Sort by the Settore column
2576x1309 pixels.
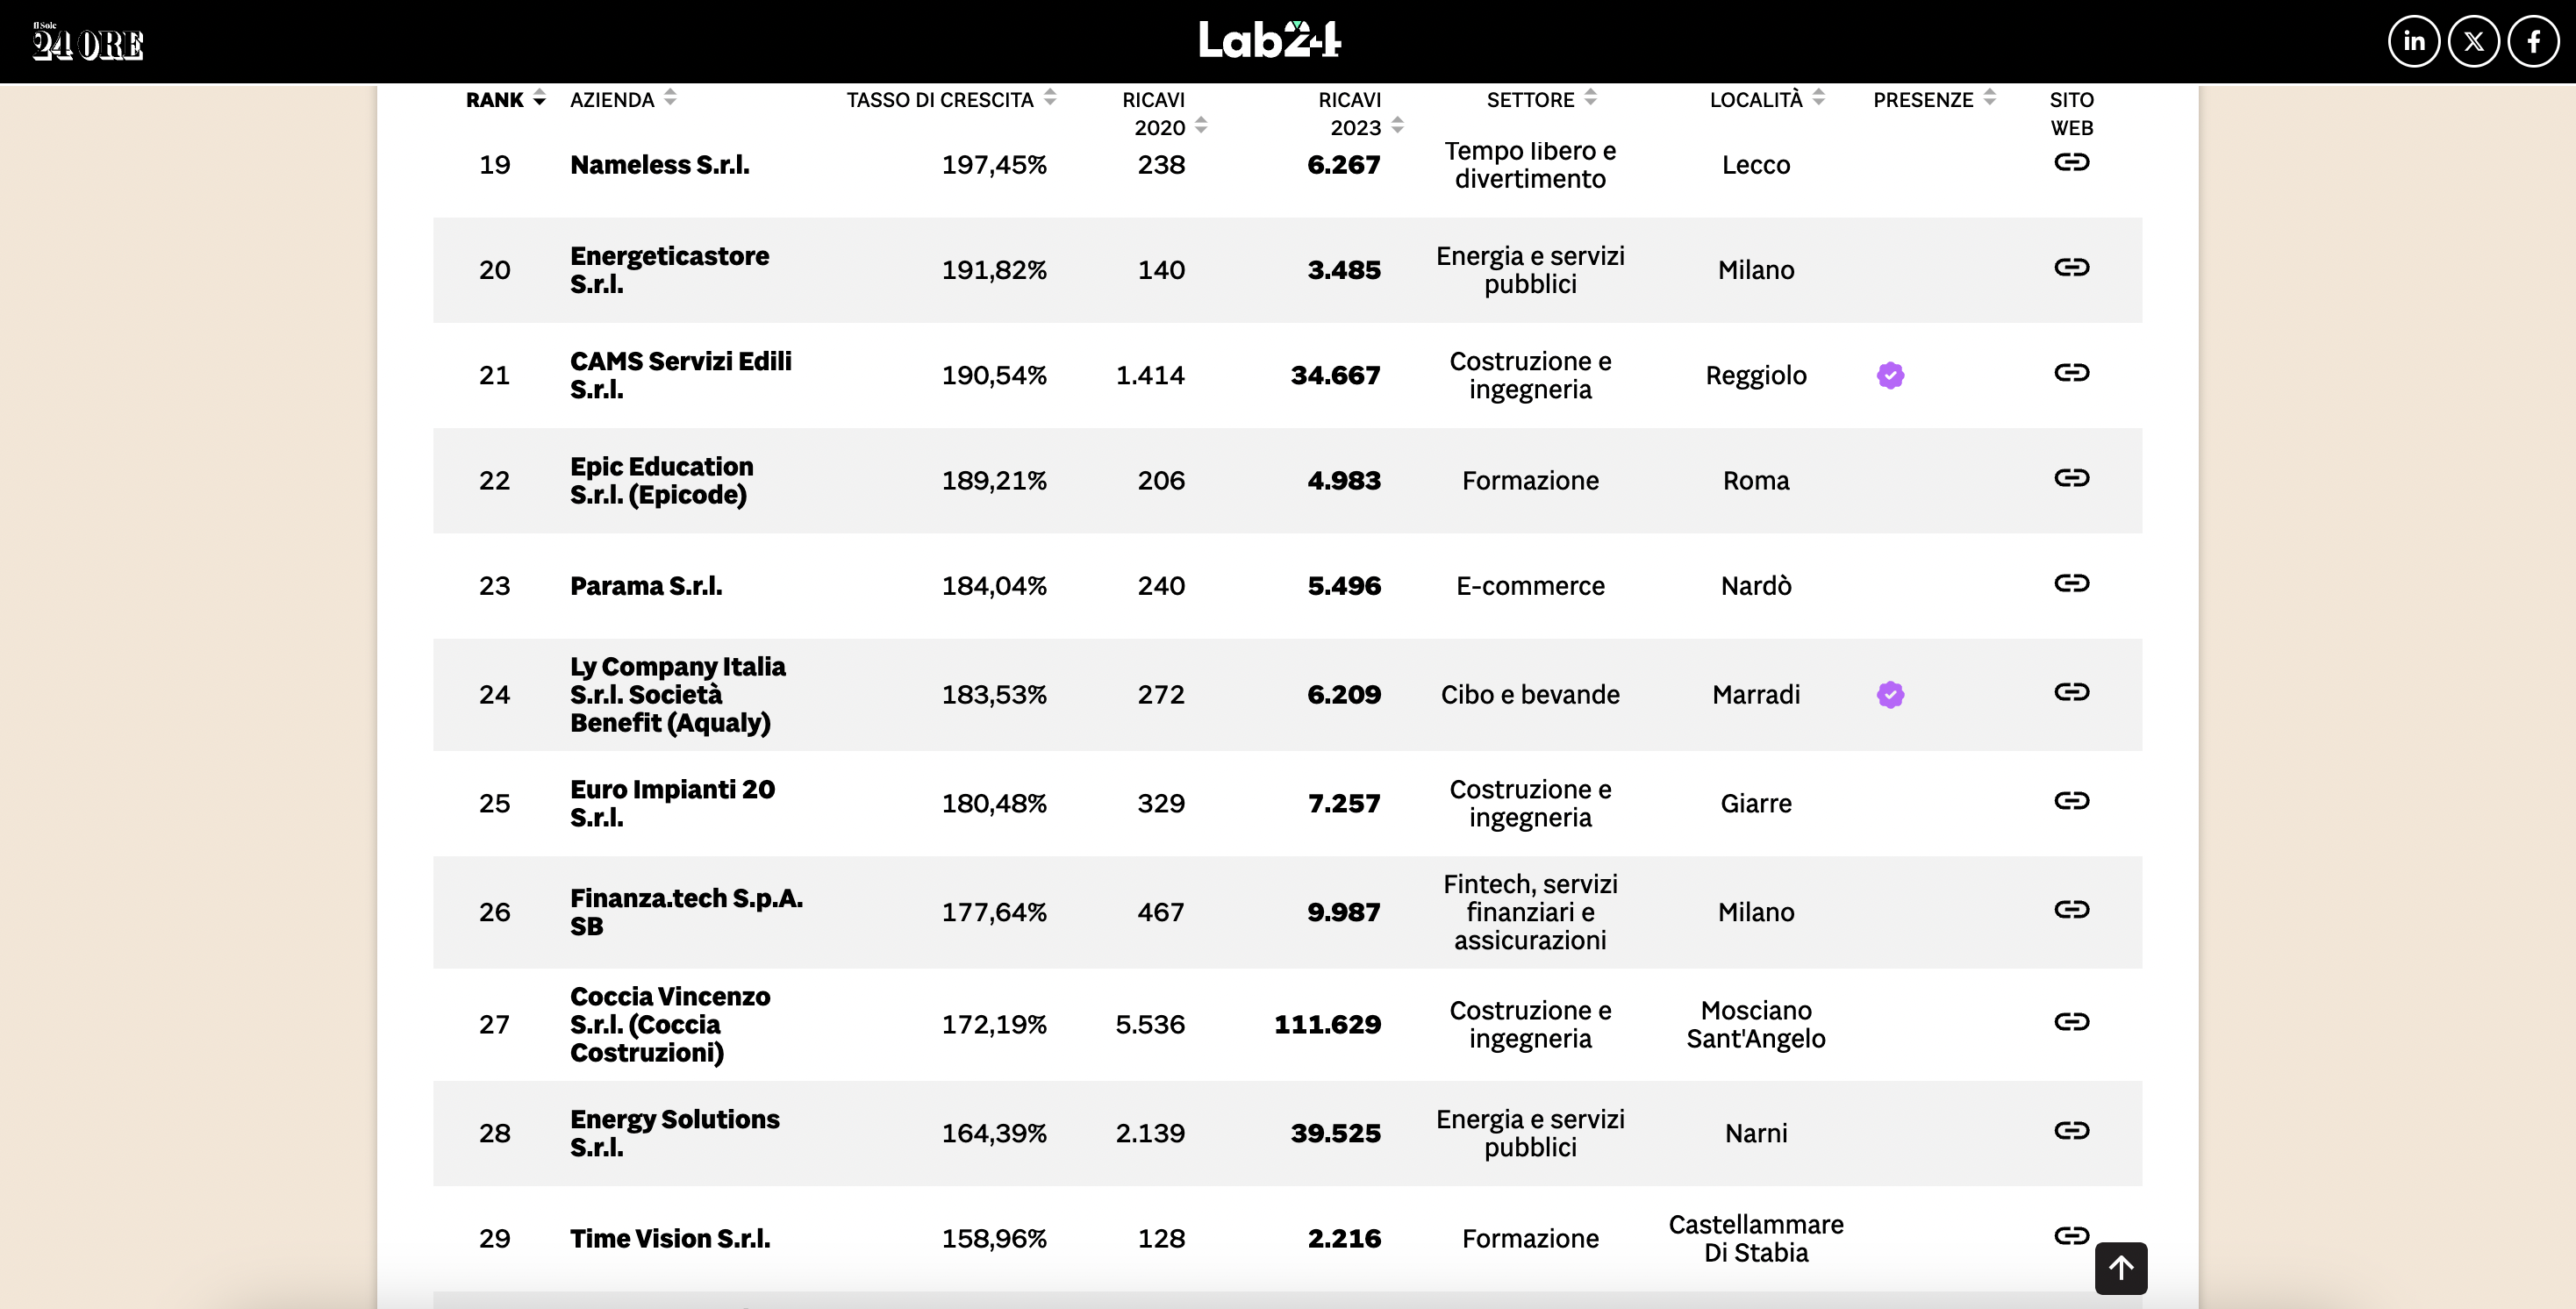pos(1541,99)
